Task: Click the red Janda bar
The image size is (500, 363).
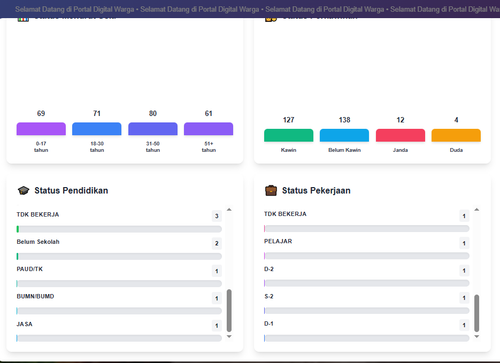Action: [400, 135]
